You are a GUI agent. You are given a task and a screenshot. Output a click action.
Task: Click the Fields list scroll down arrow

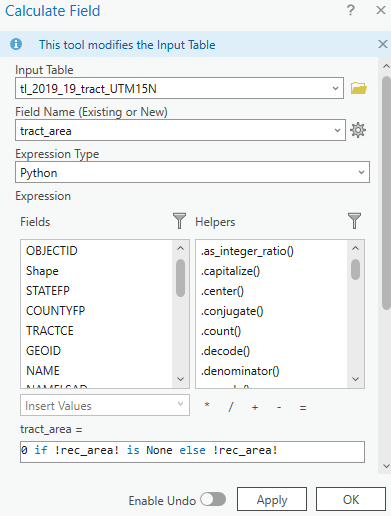181,379
